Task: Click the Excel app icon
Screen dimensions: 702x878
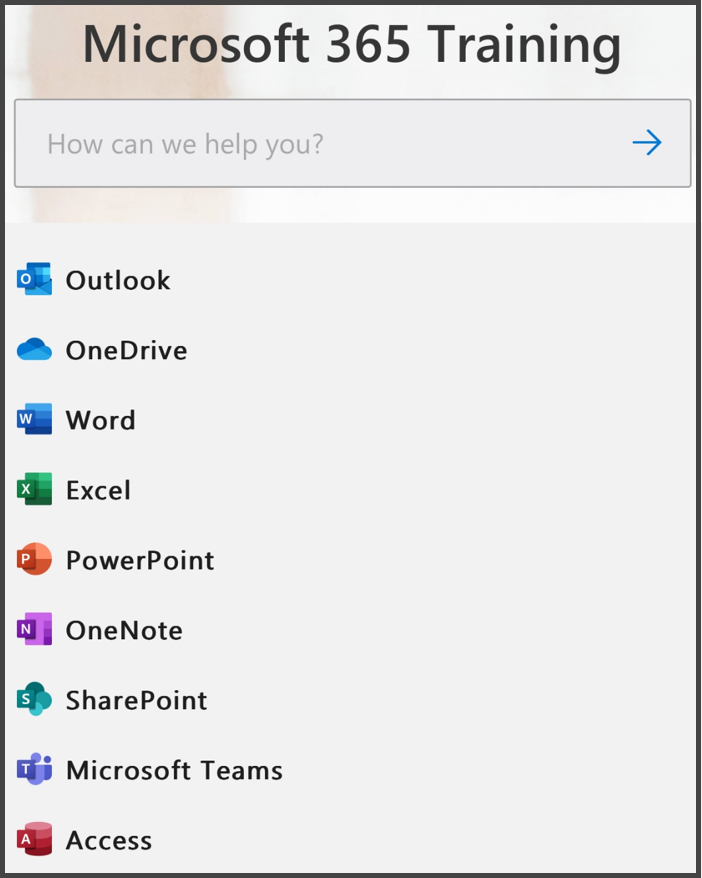Action: (34, 489)
